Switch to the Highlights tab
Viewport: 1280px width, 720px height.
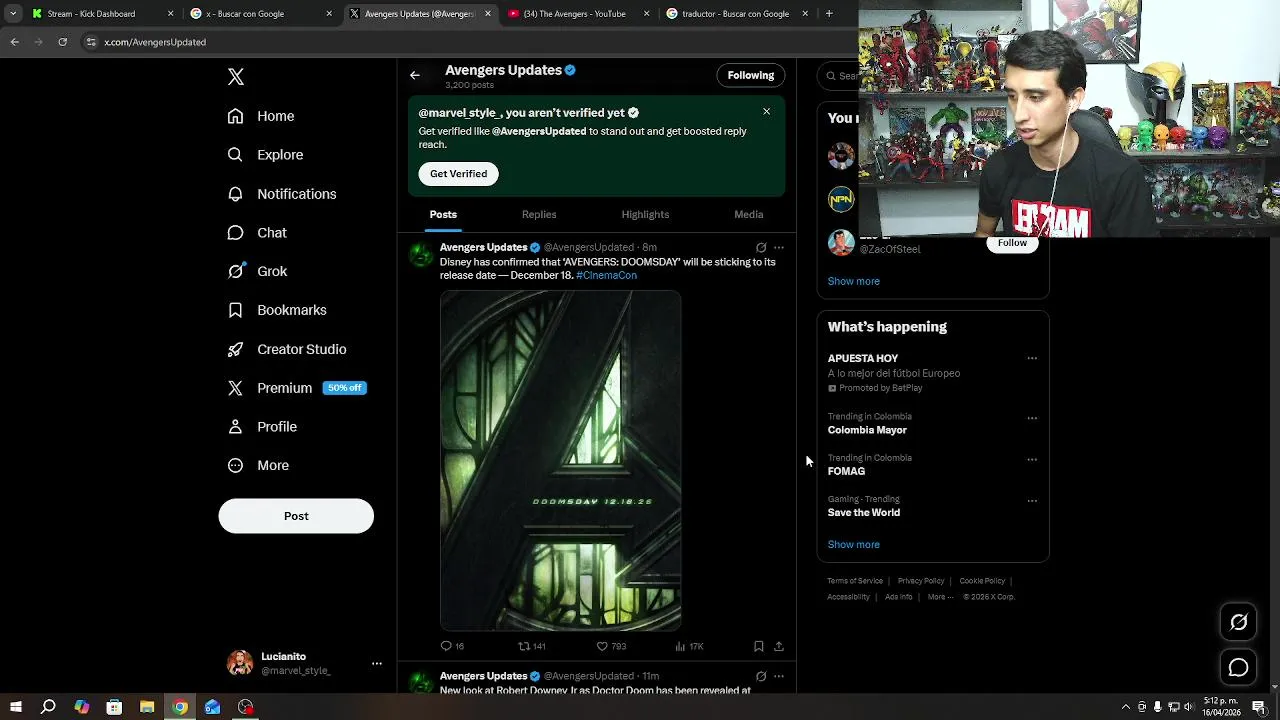(645, 215)
